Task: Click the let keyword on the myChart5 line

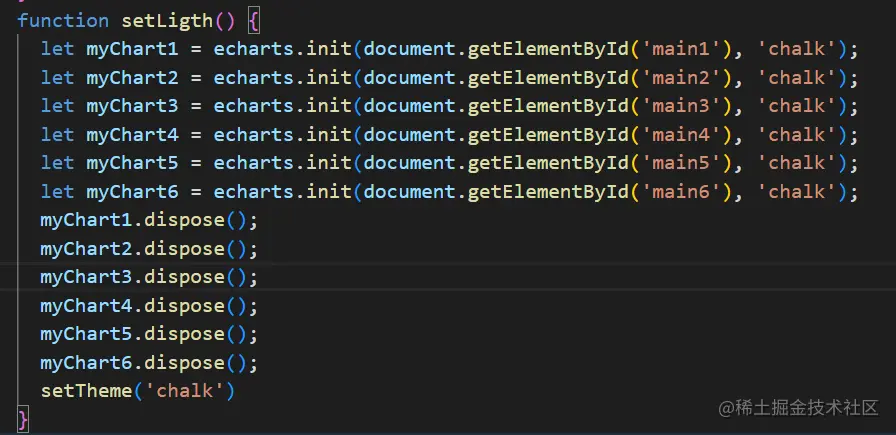Action: pyautogui.click(x=57, y=164)
